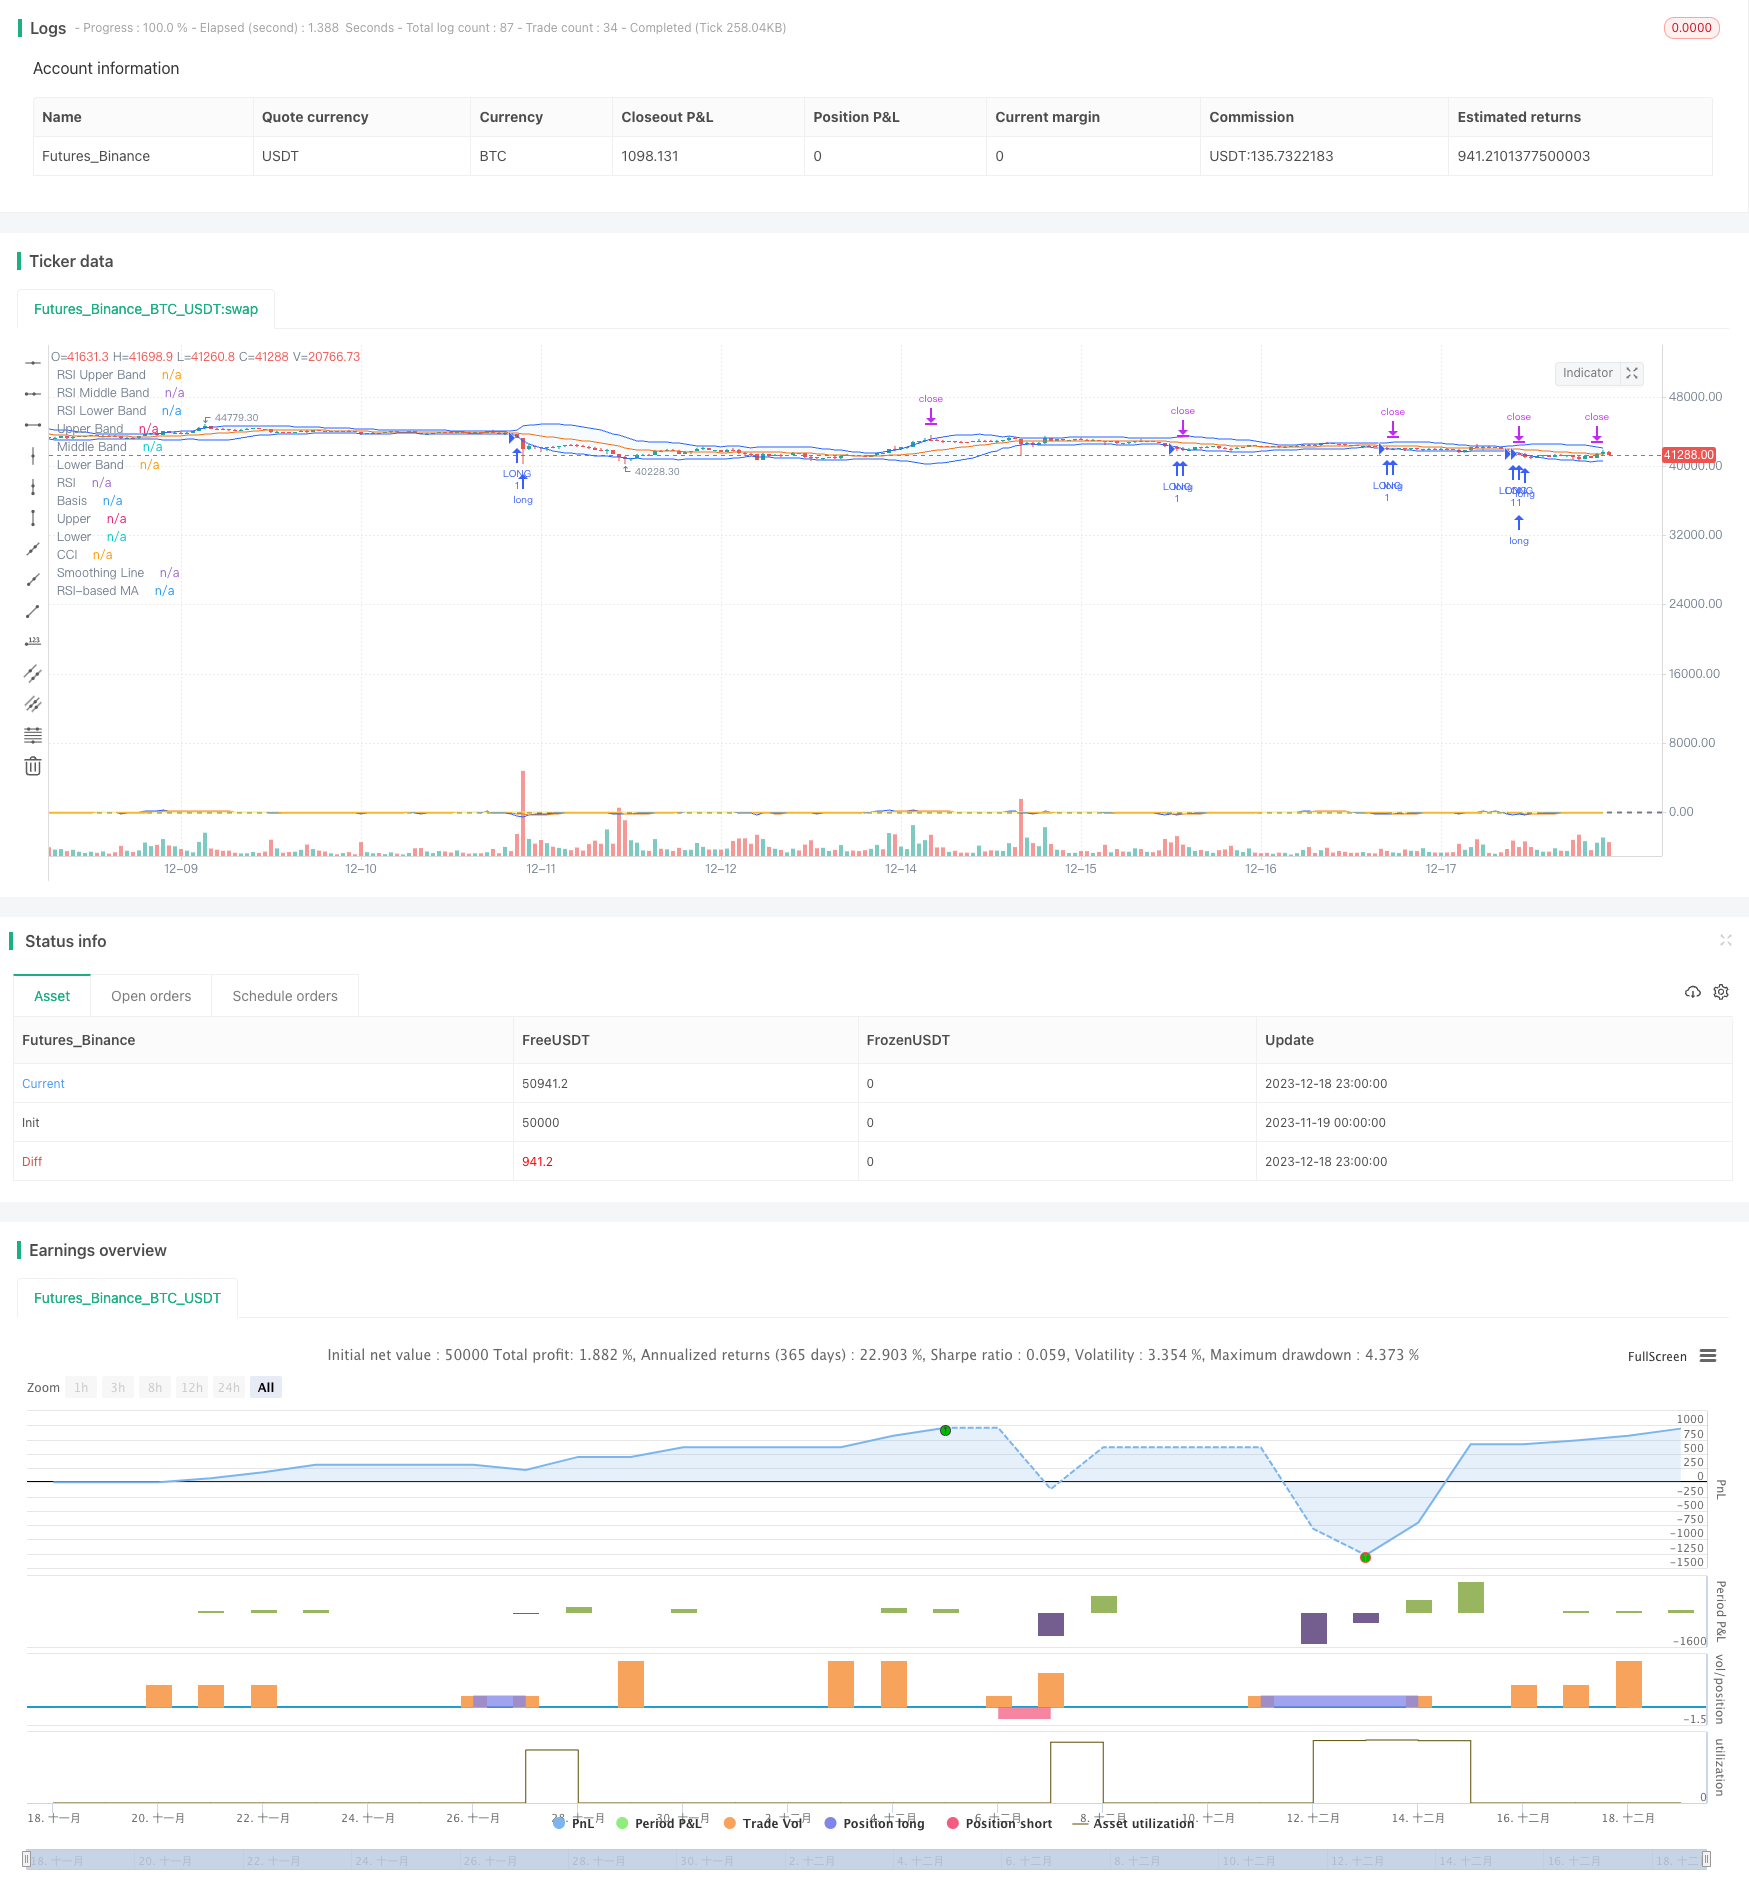
Task: Select the vertical segment drawing tool
Action: point(33,518)
